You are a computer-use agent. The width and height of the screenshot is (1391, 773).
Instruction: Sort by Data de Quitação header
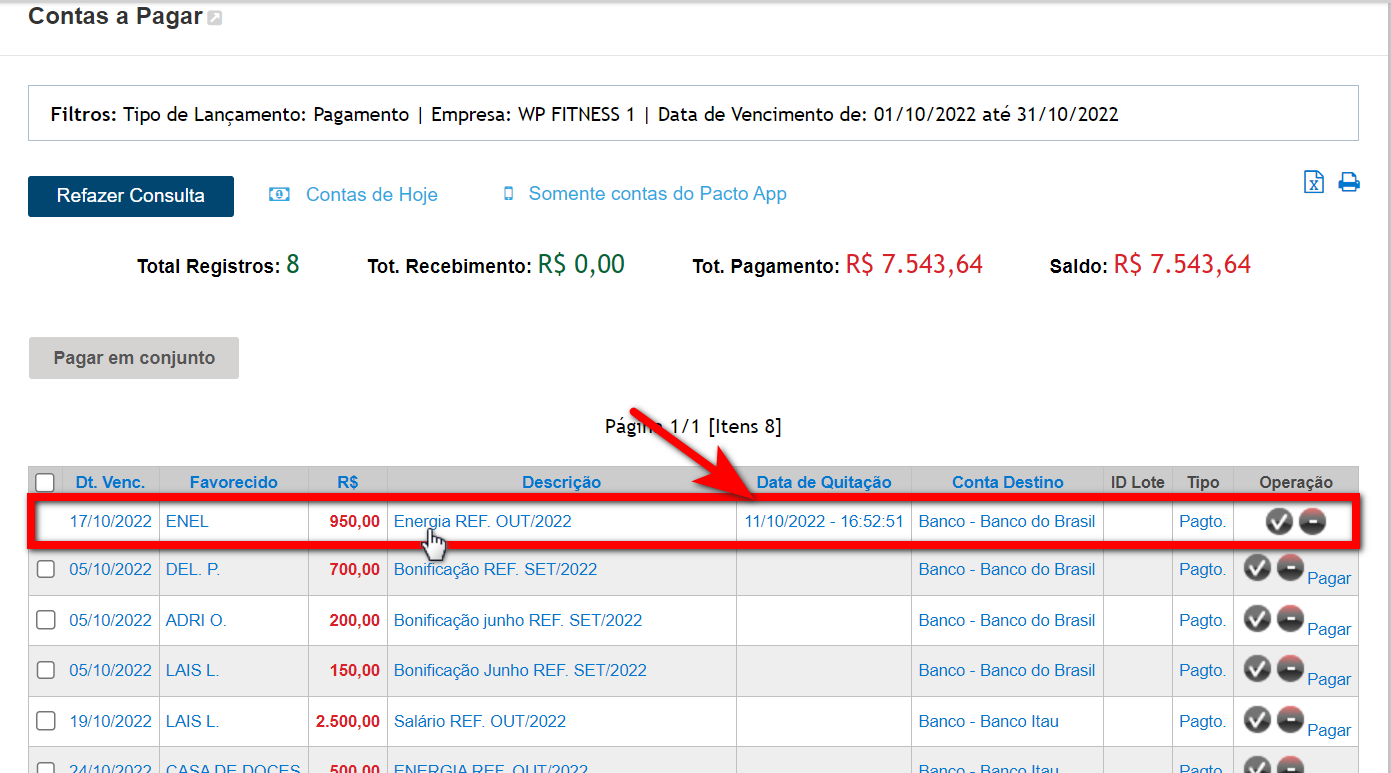pos(823,482)
